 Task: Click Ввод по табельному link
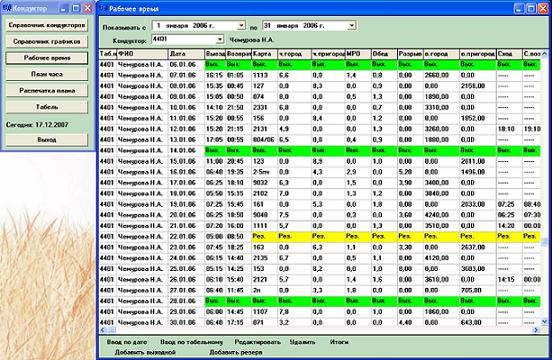[x=192, y=342]
